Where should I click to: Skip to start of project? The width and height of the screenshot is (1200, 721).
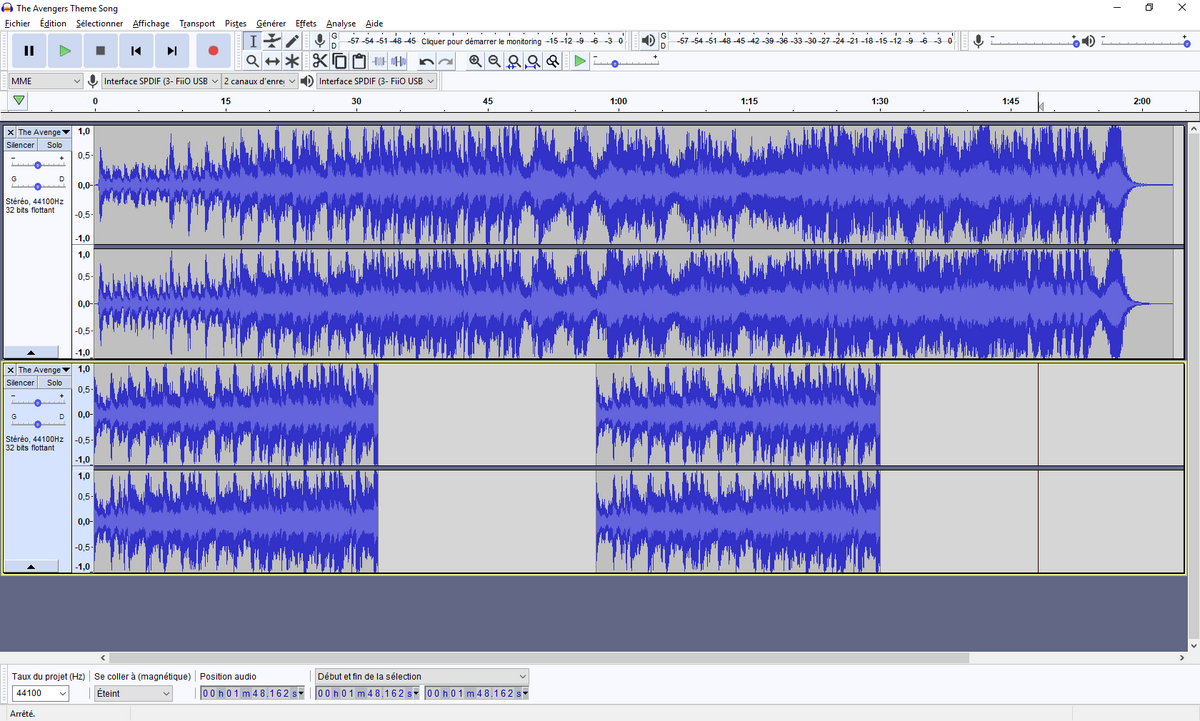pos(136,50)
